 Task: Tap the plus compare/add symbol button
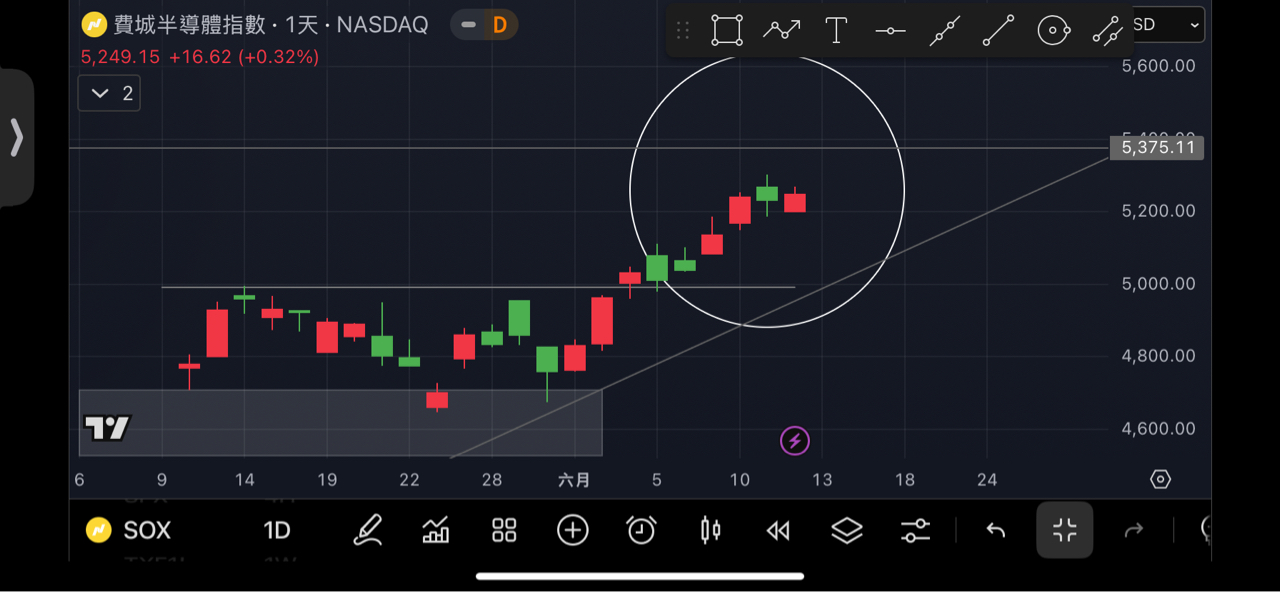tap(573, 530)
